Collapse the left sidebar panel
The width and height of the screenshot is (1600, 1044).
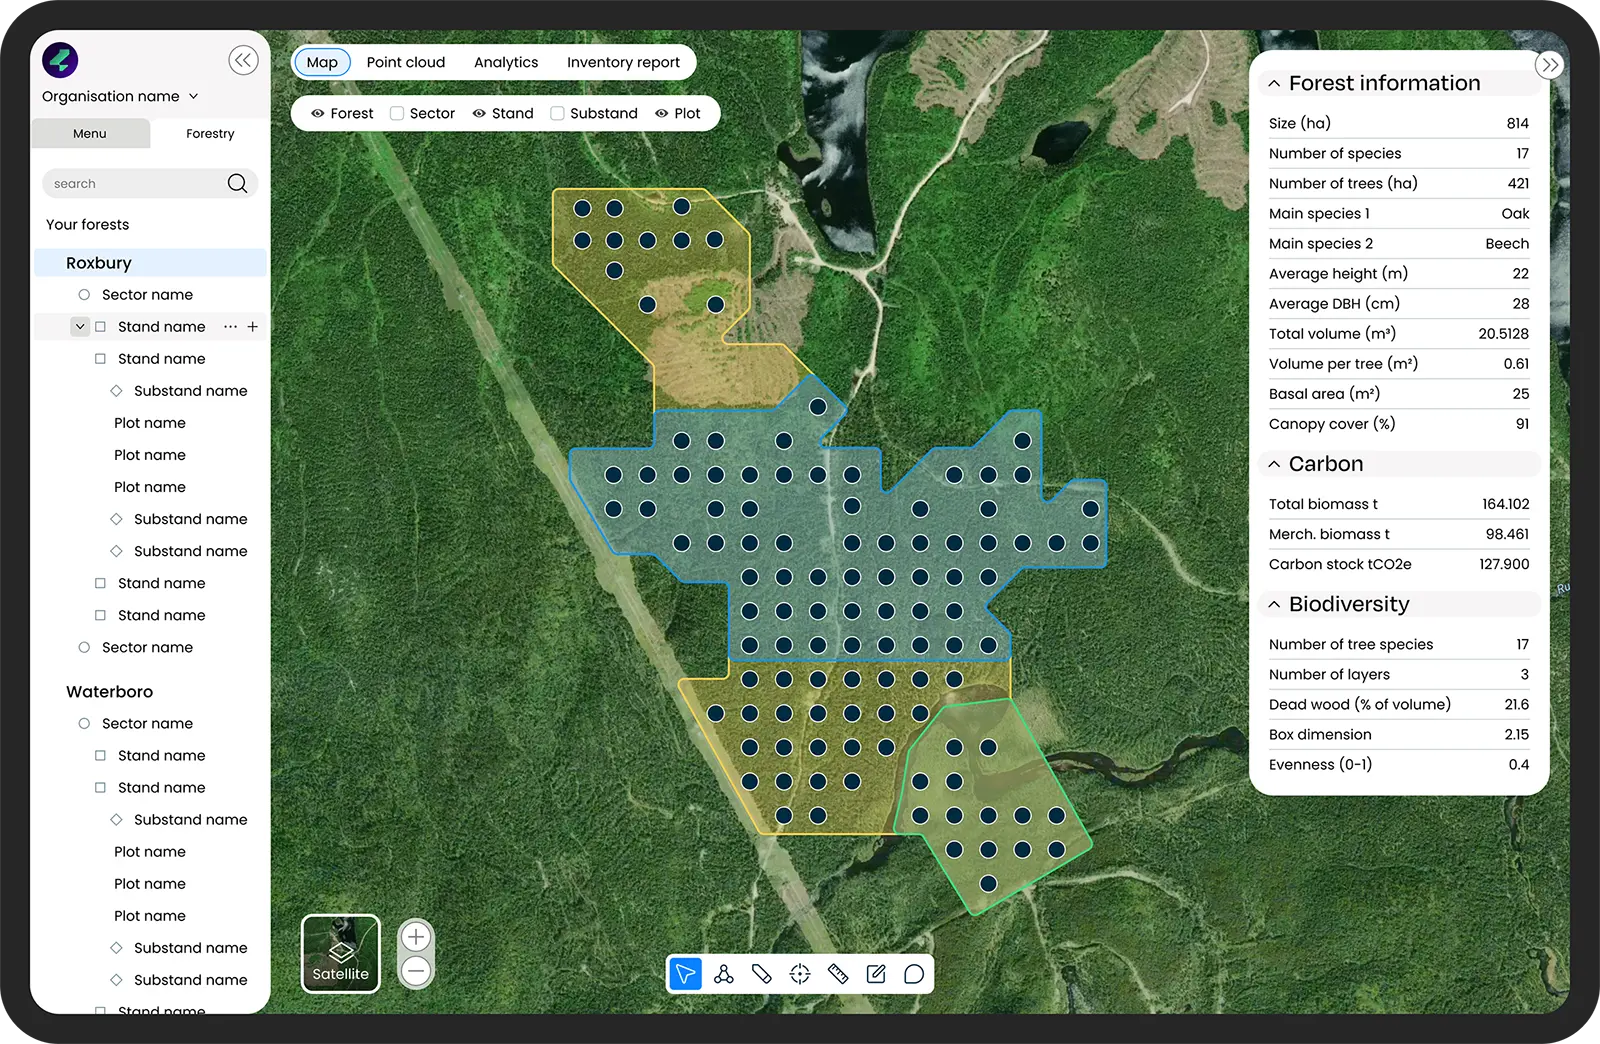click(243, 61)
